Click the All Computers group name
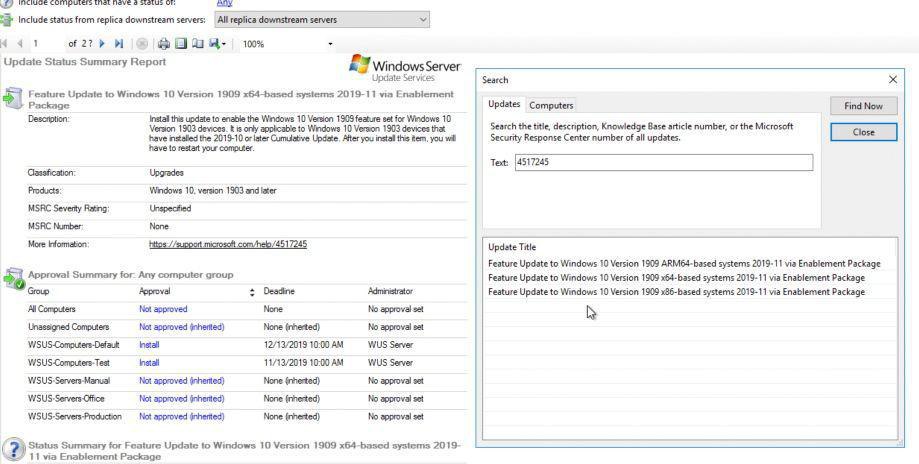 point(52,309)
